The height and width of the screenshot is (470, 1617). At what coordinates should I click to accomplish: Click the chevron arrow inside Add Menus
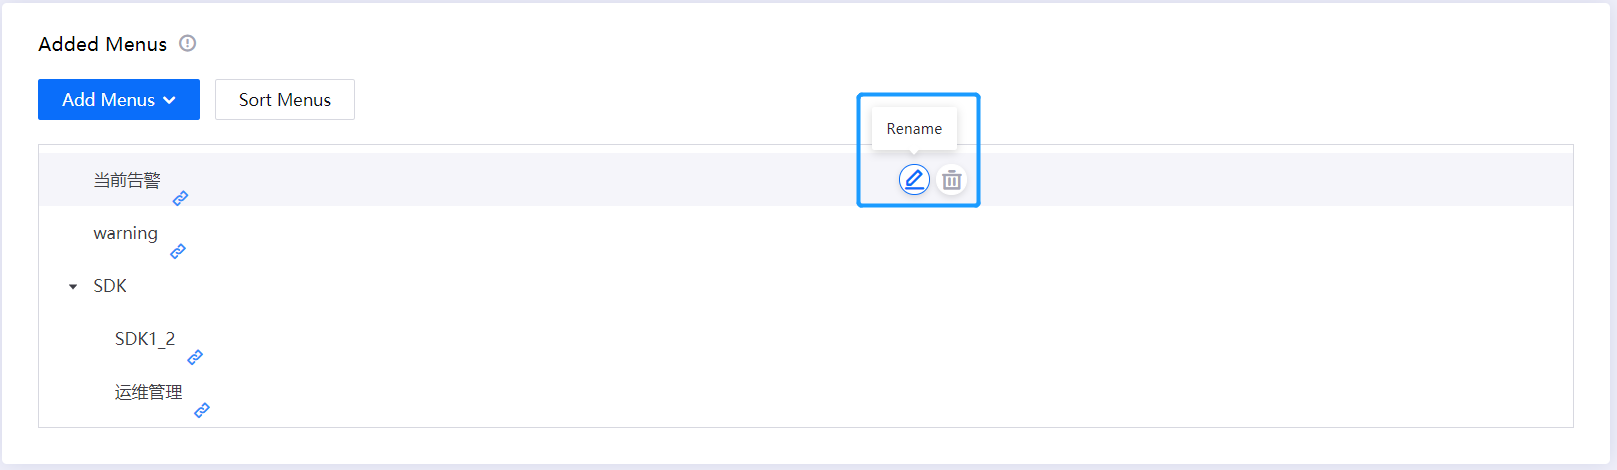click(x=170, y=100)
